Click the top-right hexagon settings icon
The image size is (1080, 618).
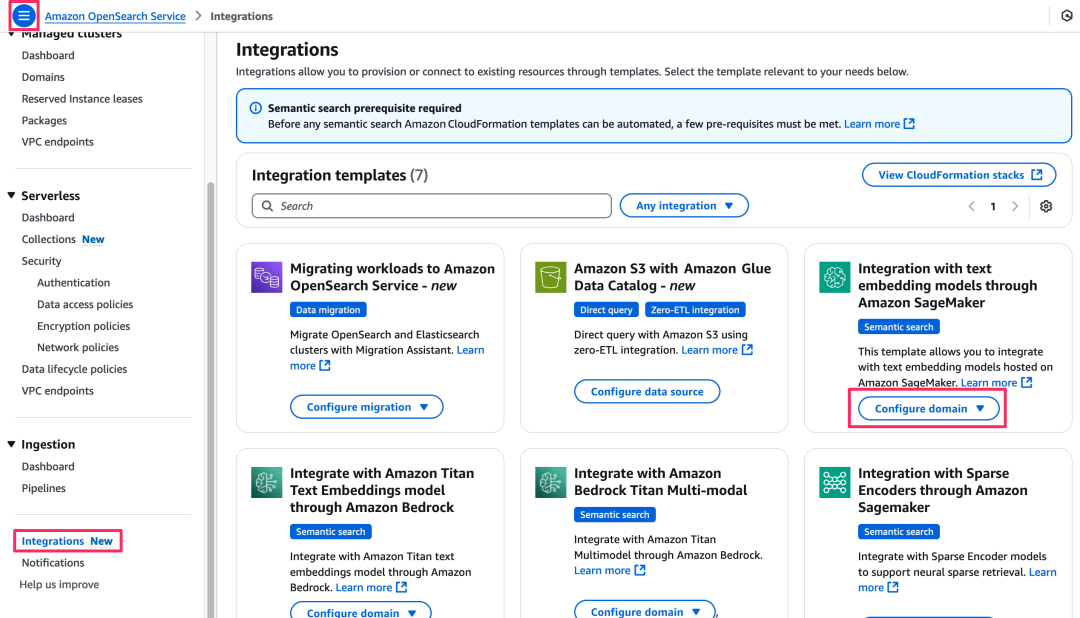point(1066,15)
